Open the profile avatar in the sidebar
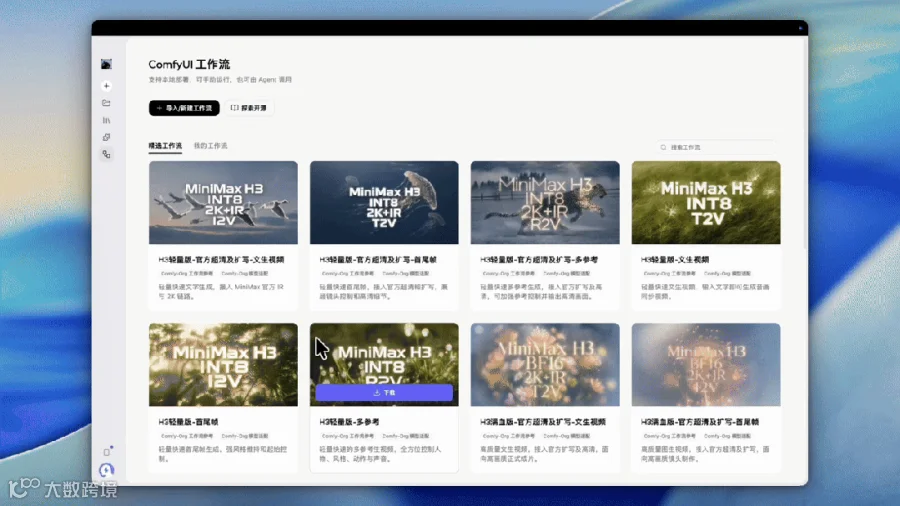This screenshot has width=900, height=506. tap(106, 64)
